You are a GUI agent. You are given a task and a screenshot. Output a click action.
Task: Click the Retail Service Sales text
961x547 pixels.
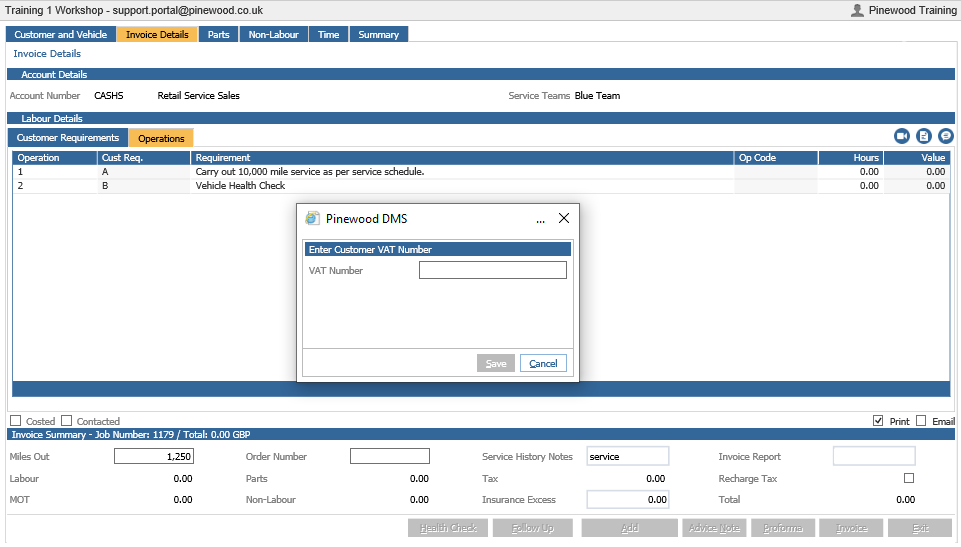click(x=198, y=96)
